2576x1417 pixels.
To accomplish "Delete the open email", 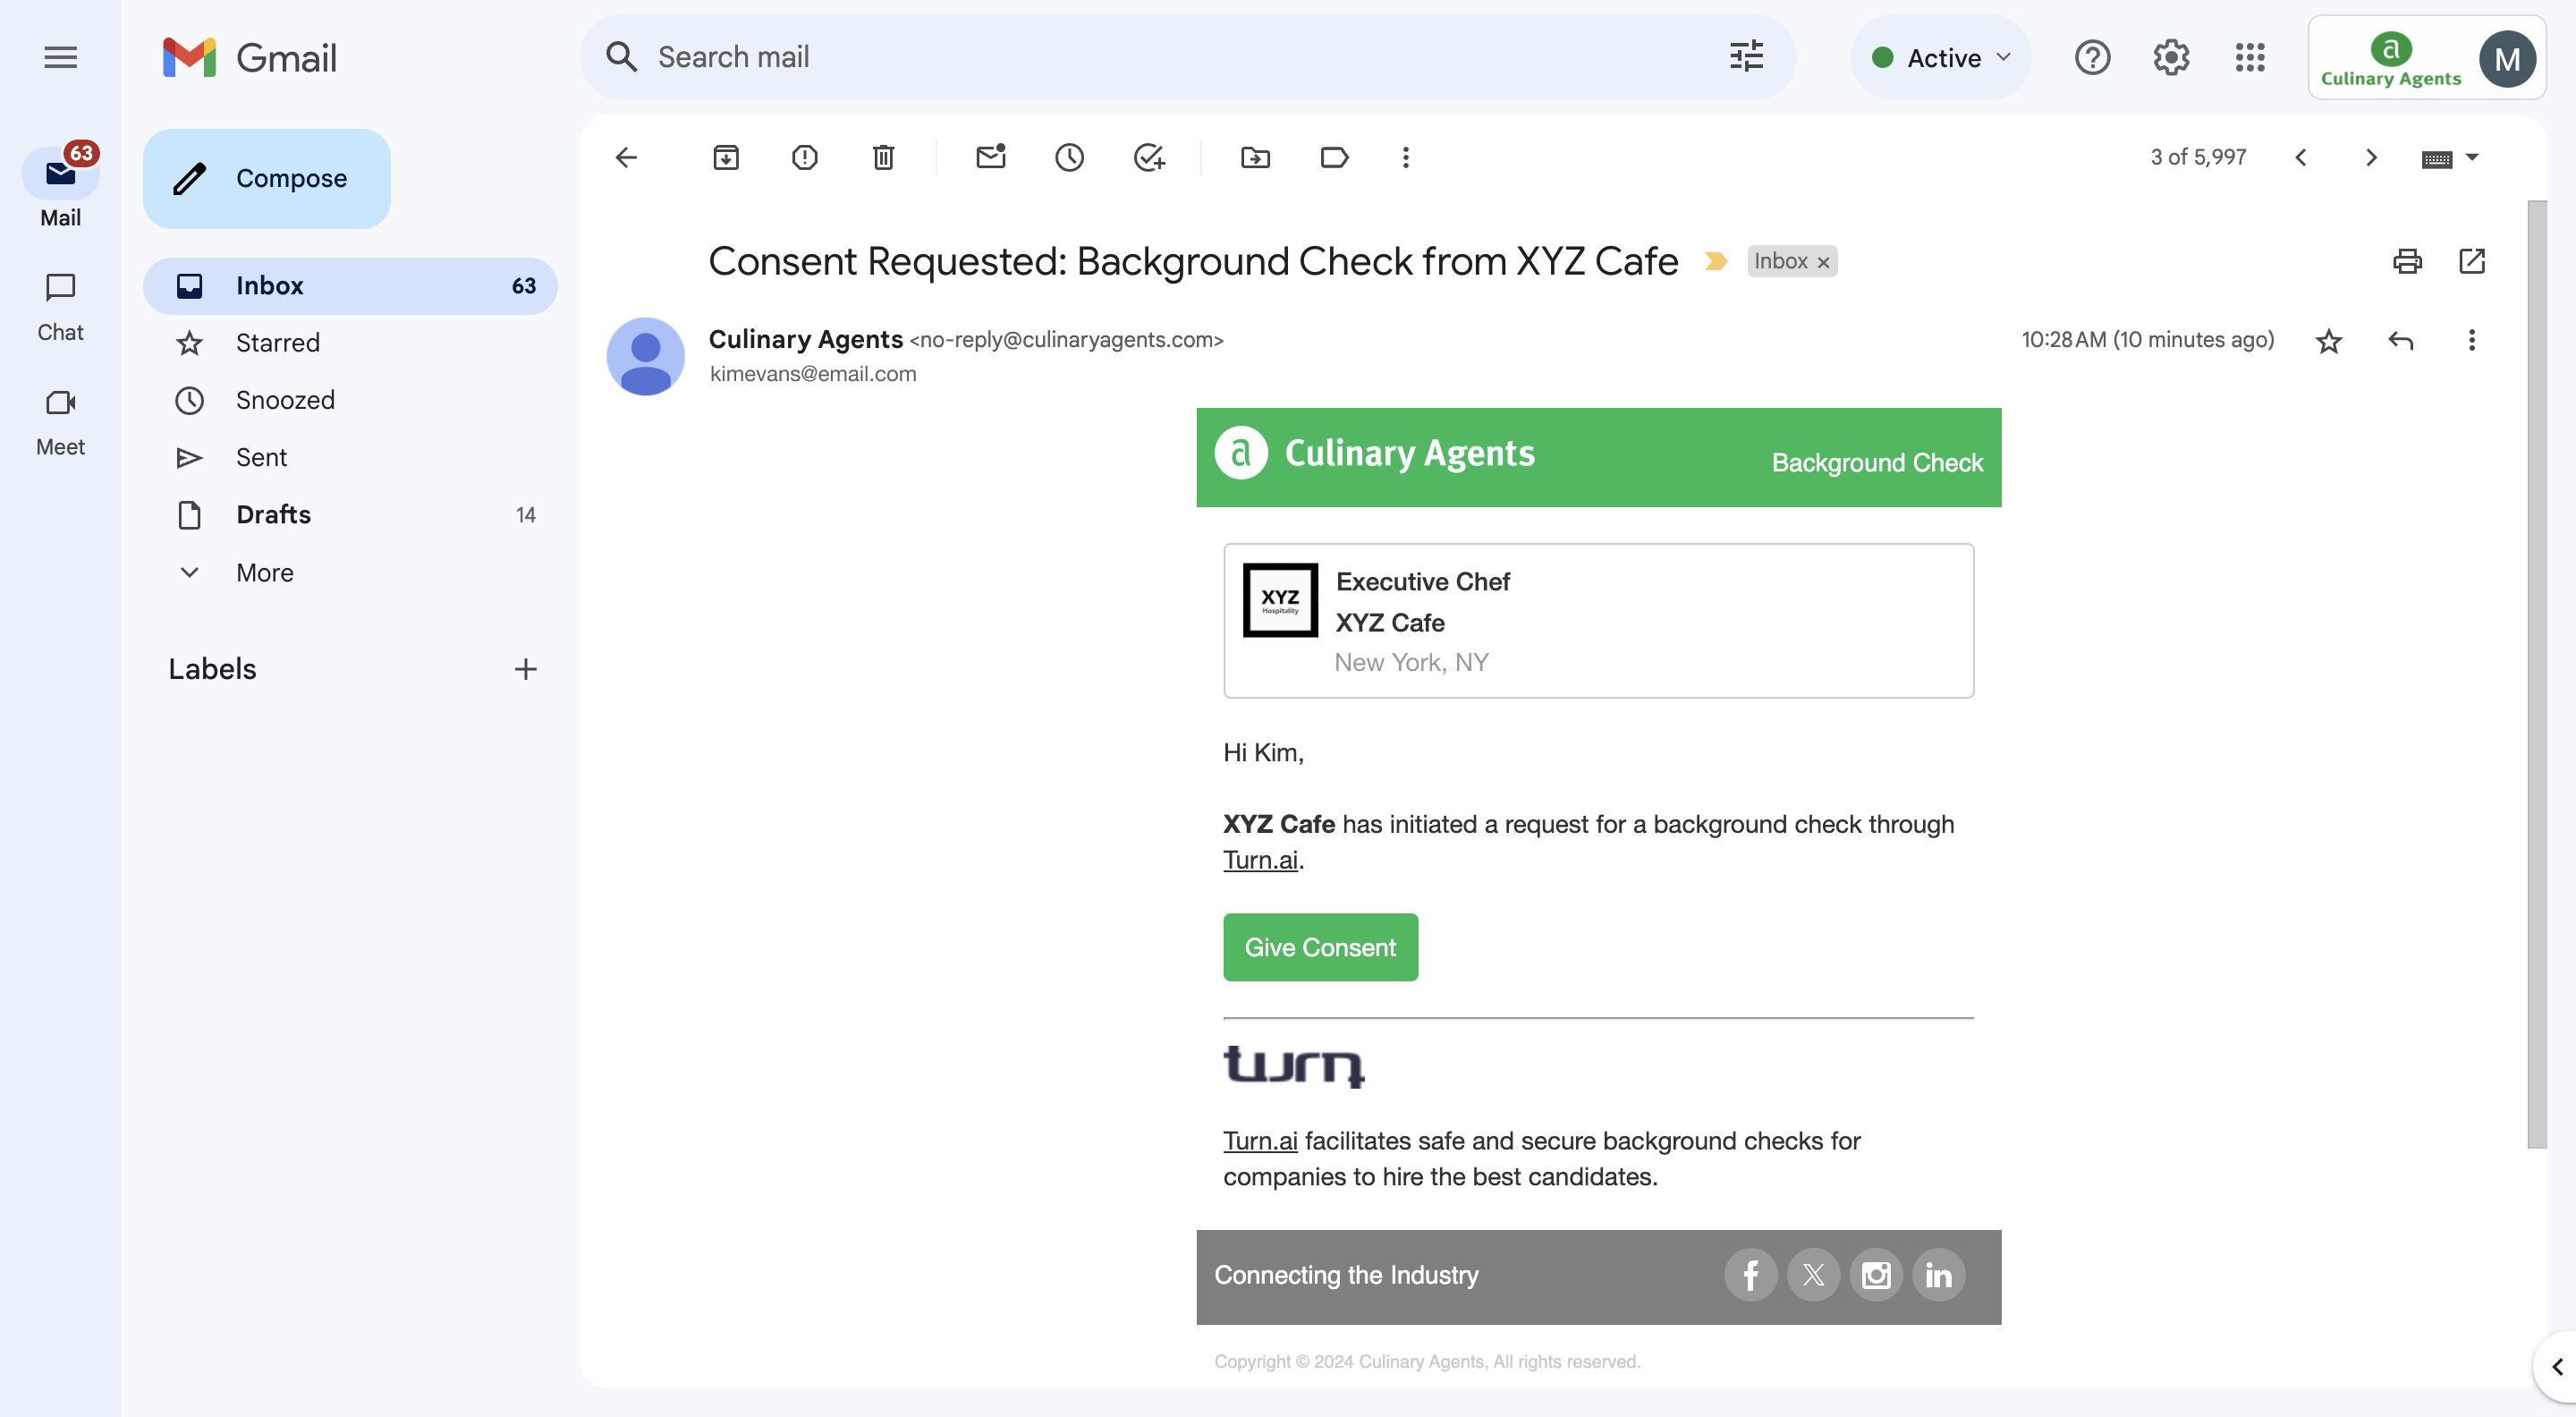I will pyautogui.click(x=883, y=157).
